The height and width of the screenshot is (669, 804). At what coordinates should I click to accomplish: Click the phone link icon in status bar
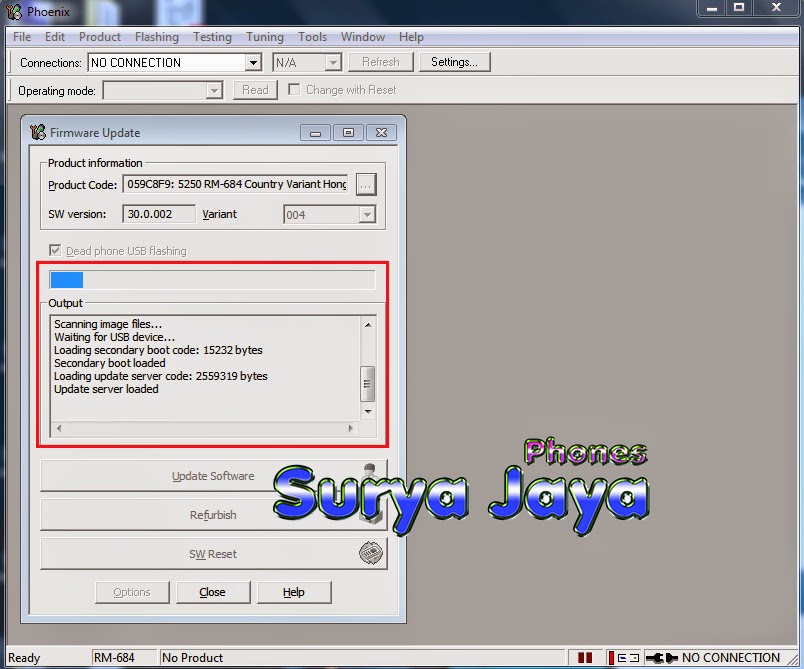[x=624, y=657]
